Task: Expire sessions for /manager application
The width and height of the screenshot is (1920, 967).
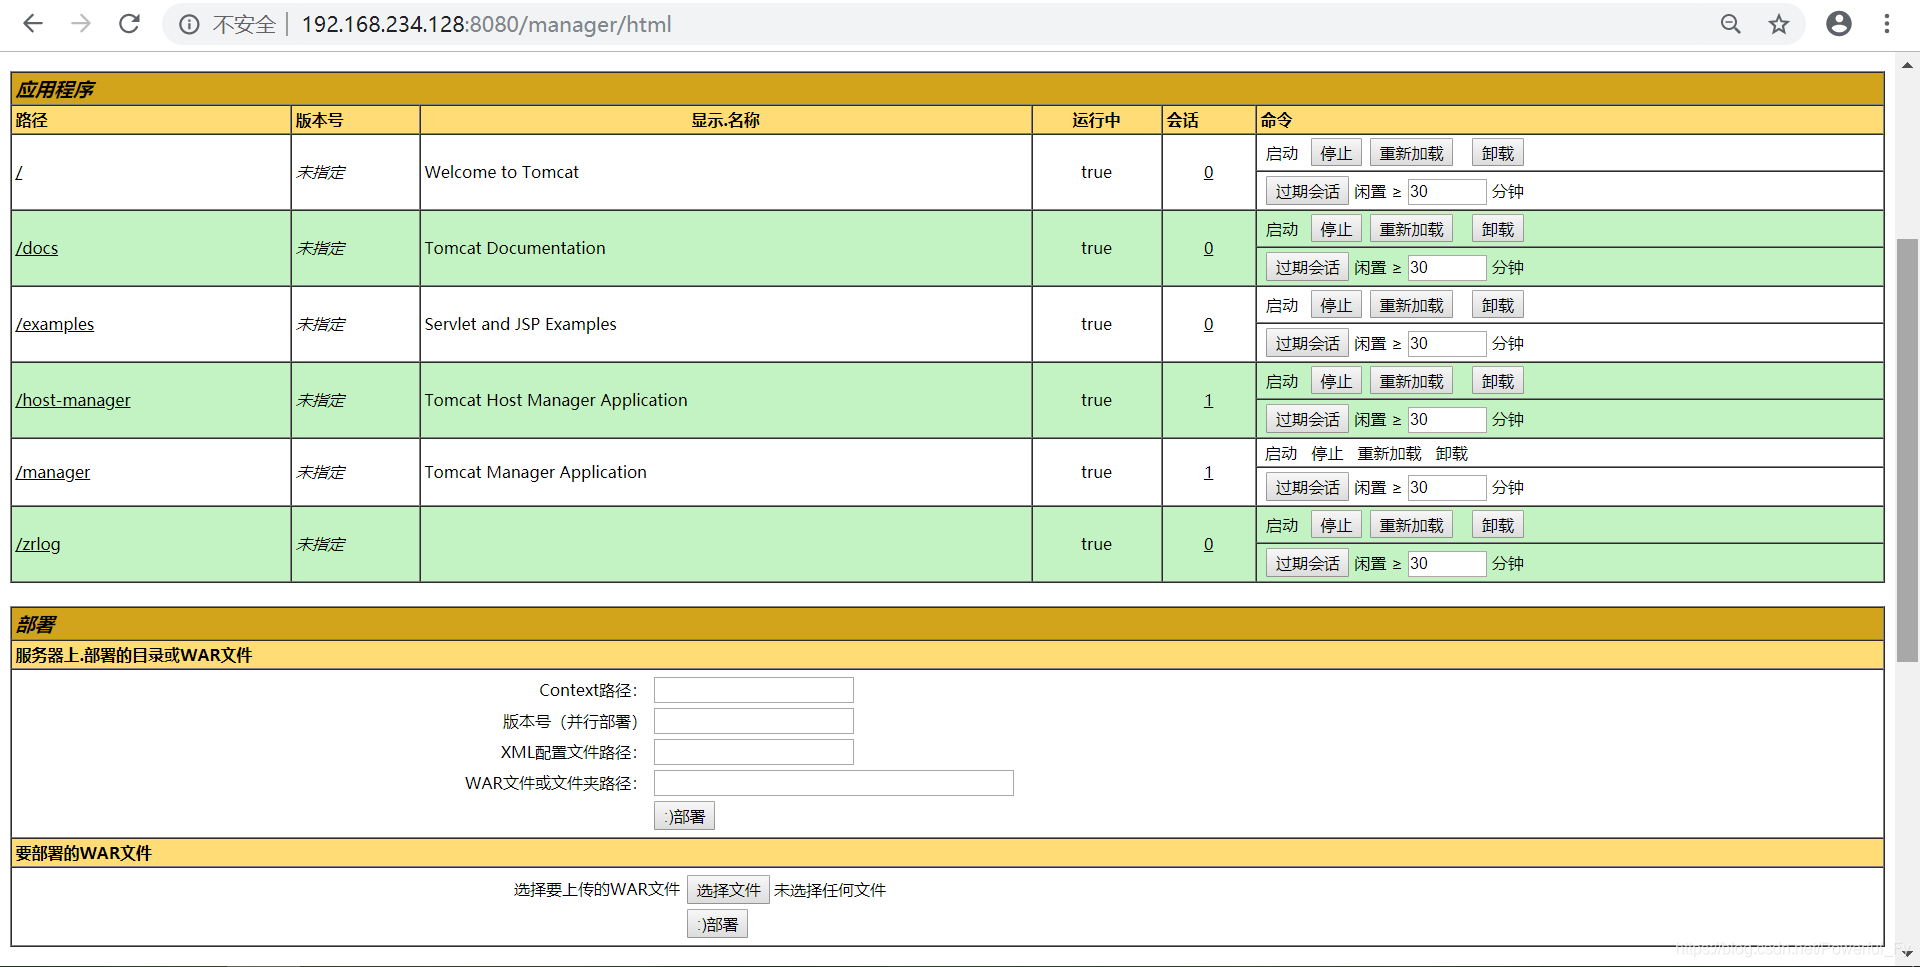Action: (1307, 487)
